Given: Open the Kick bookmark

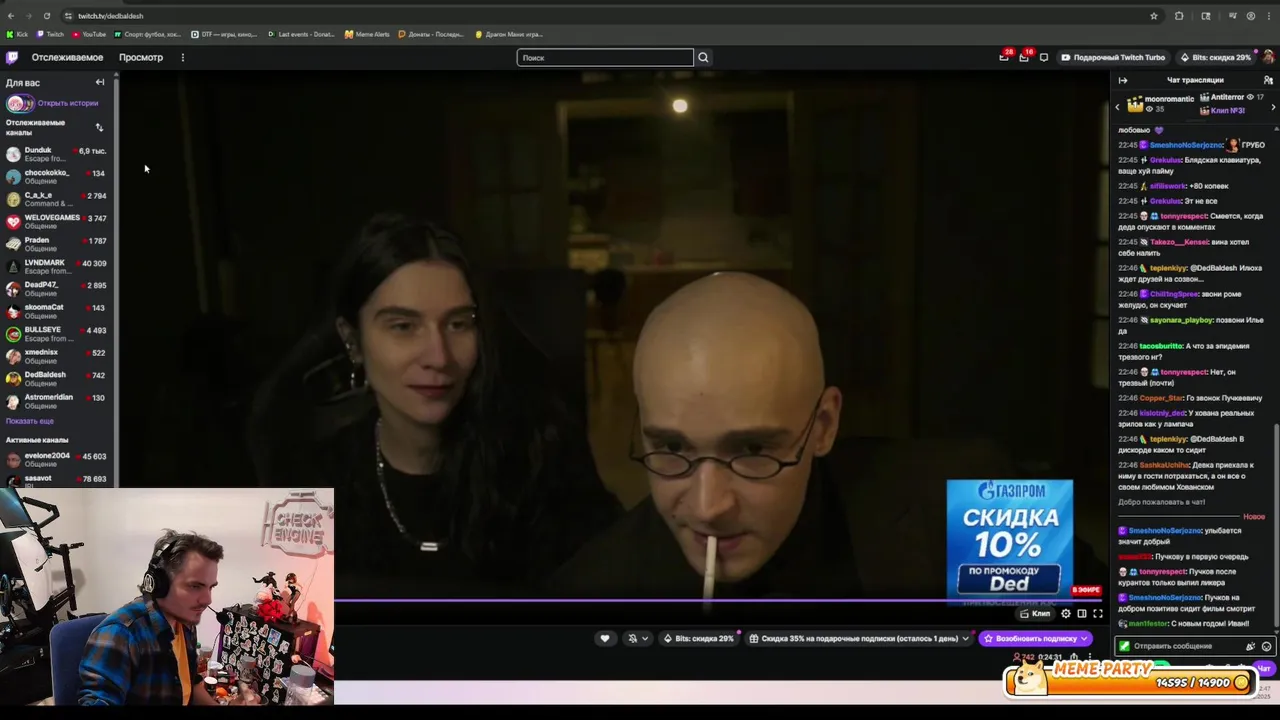Looking at the screenshot, I should click(x=18, y=34).
